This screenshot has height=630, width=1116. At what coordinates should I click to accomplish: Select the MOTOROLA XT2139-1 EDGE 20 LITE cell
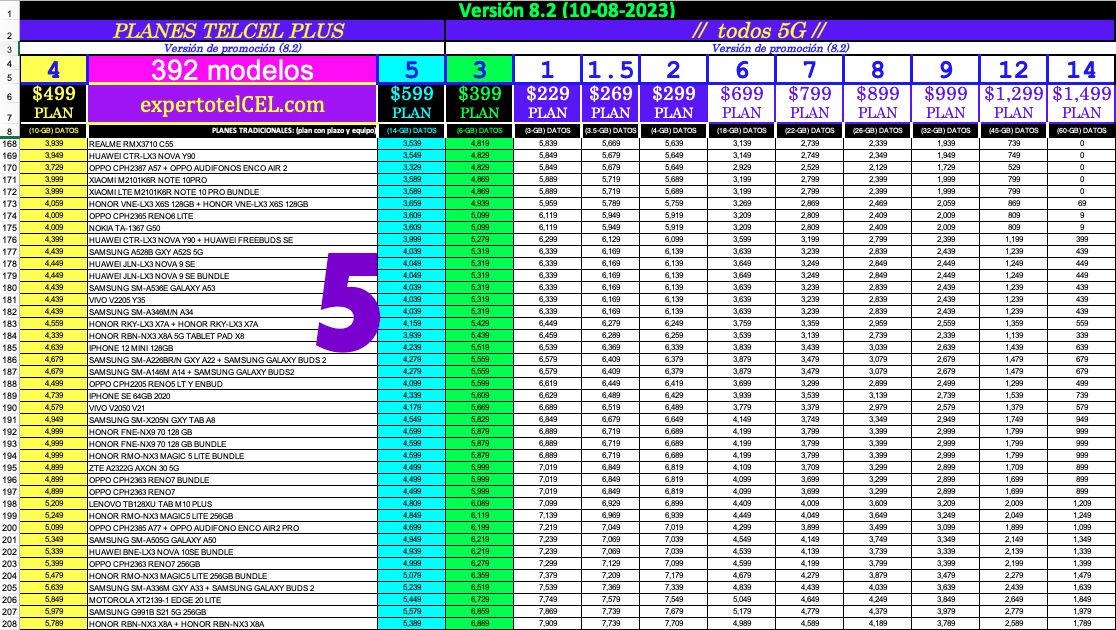tap(232, 599)
